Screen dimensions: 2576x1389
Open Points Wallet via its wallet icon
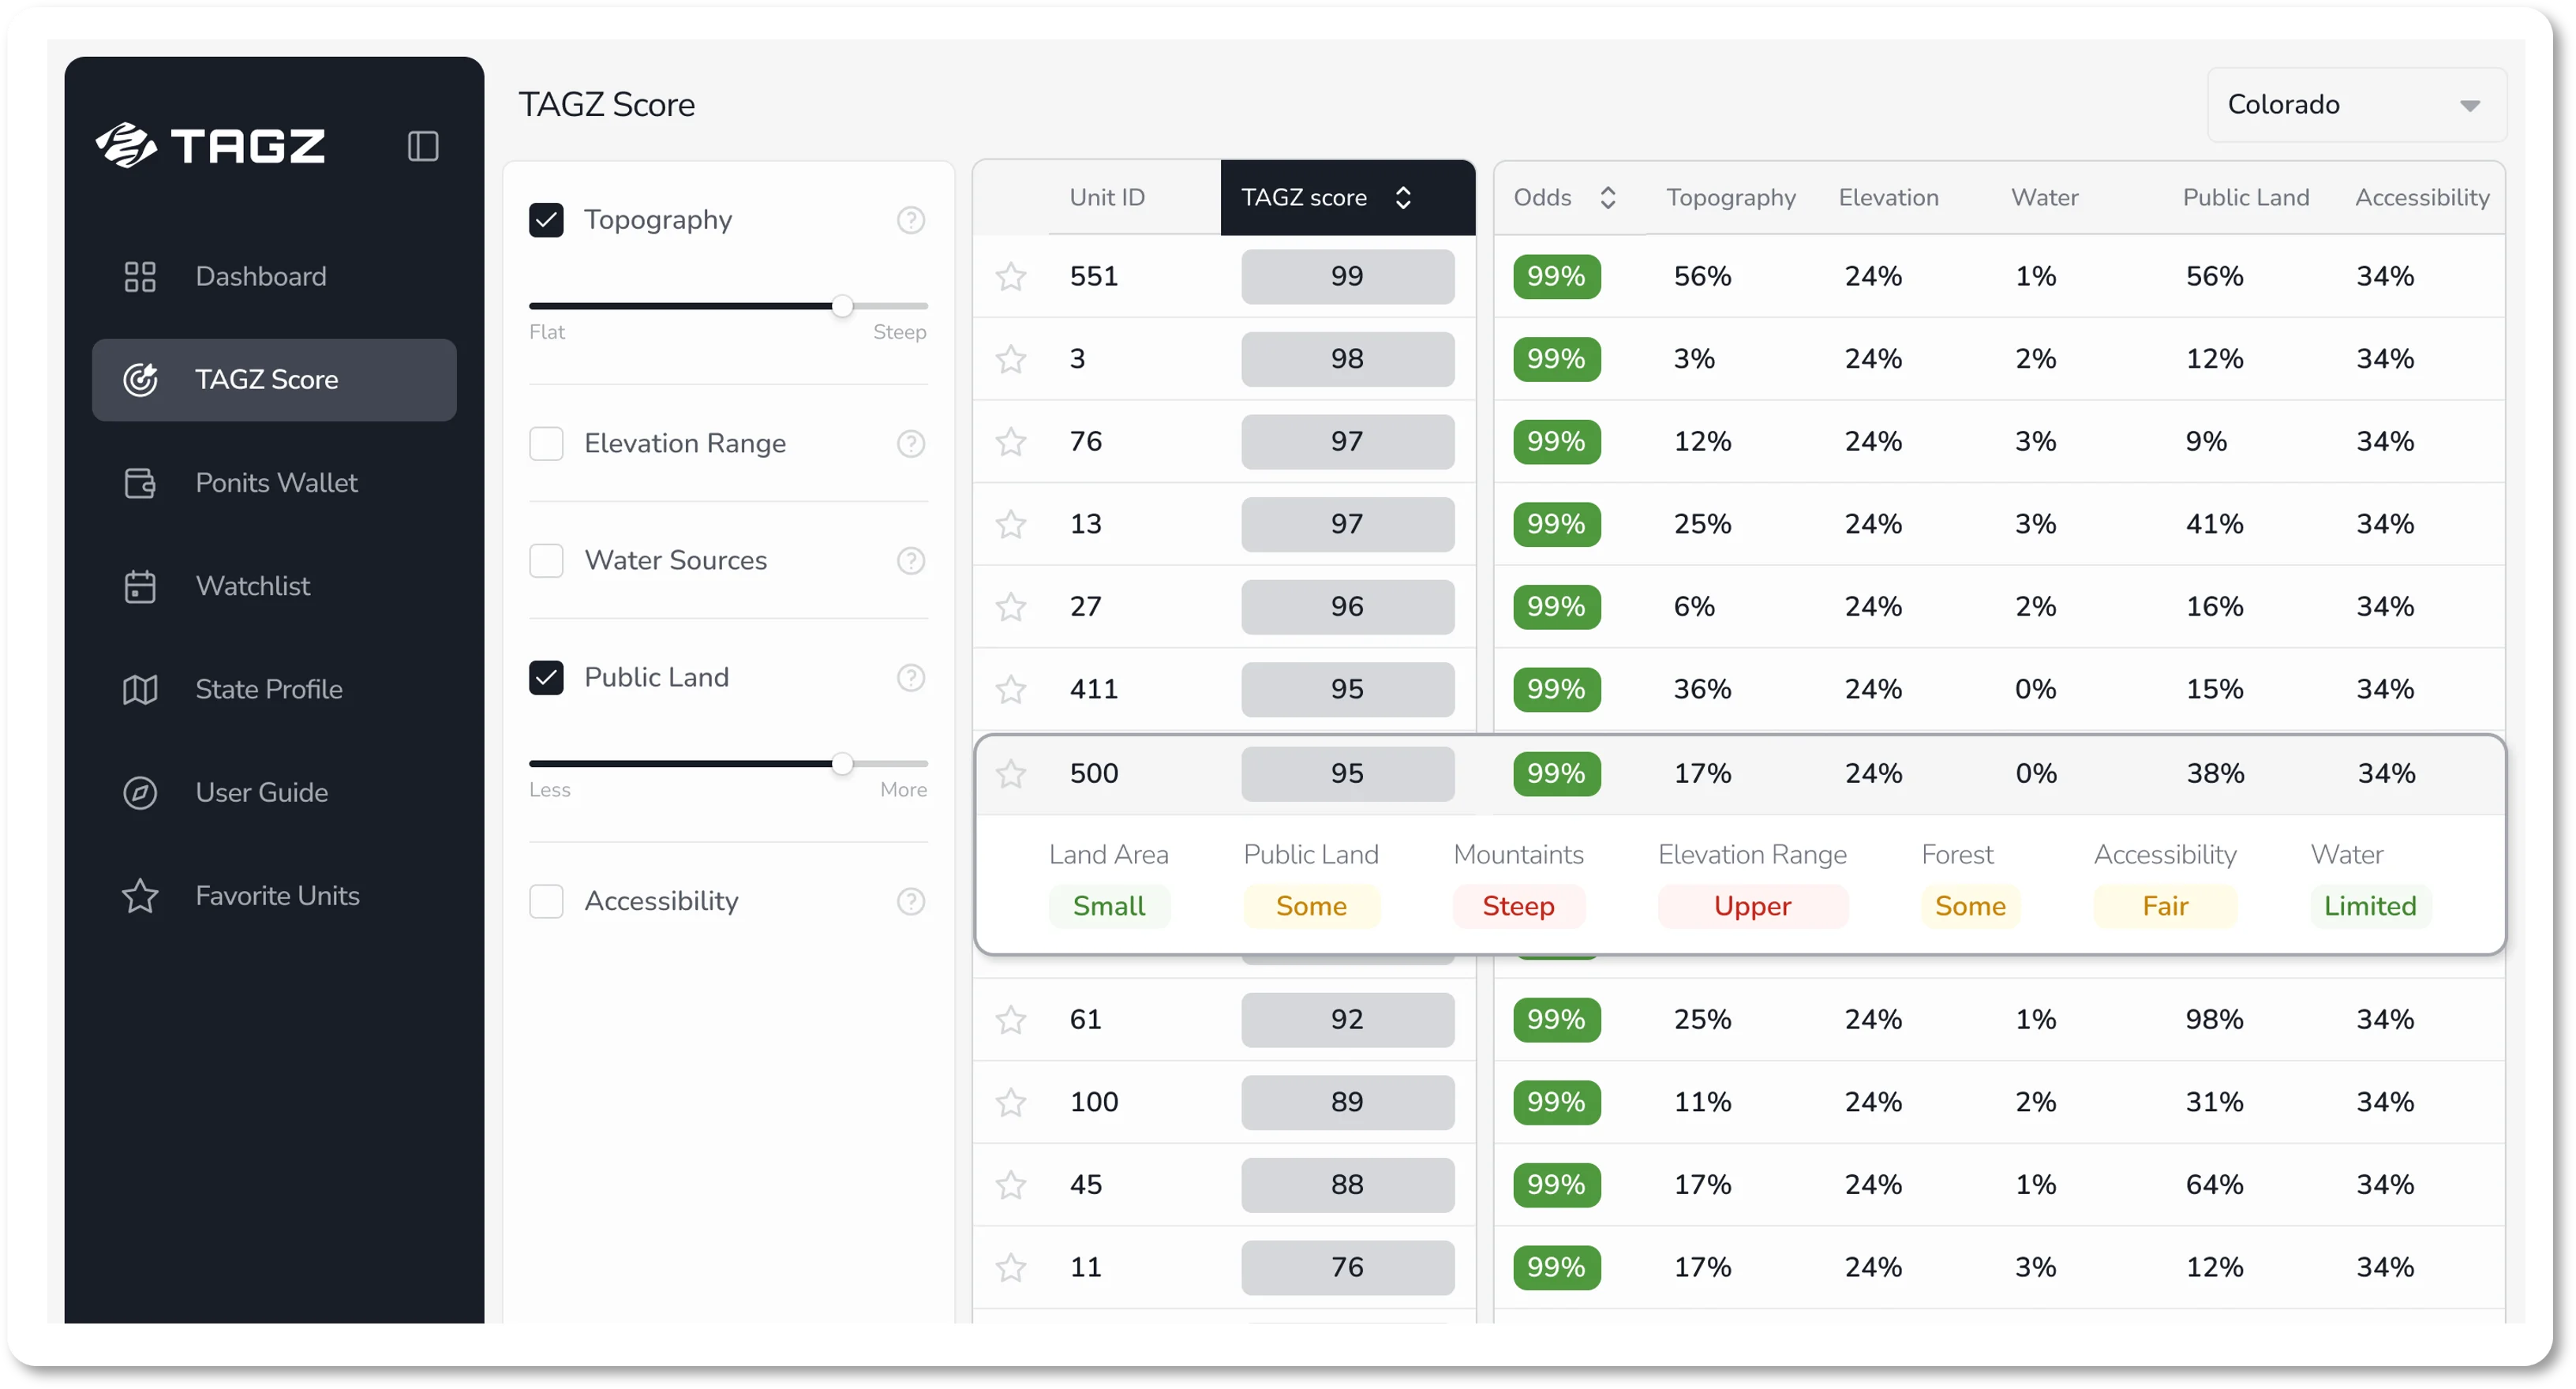pyautogui.click(x=140, y=483)
